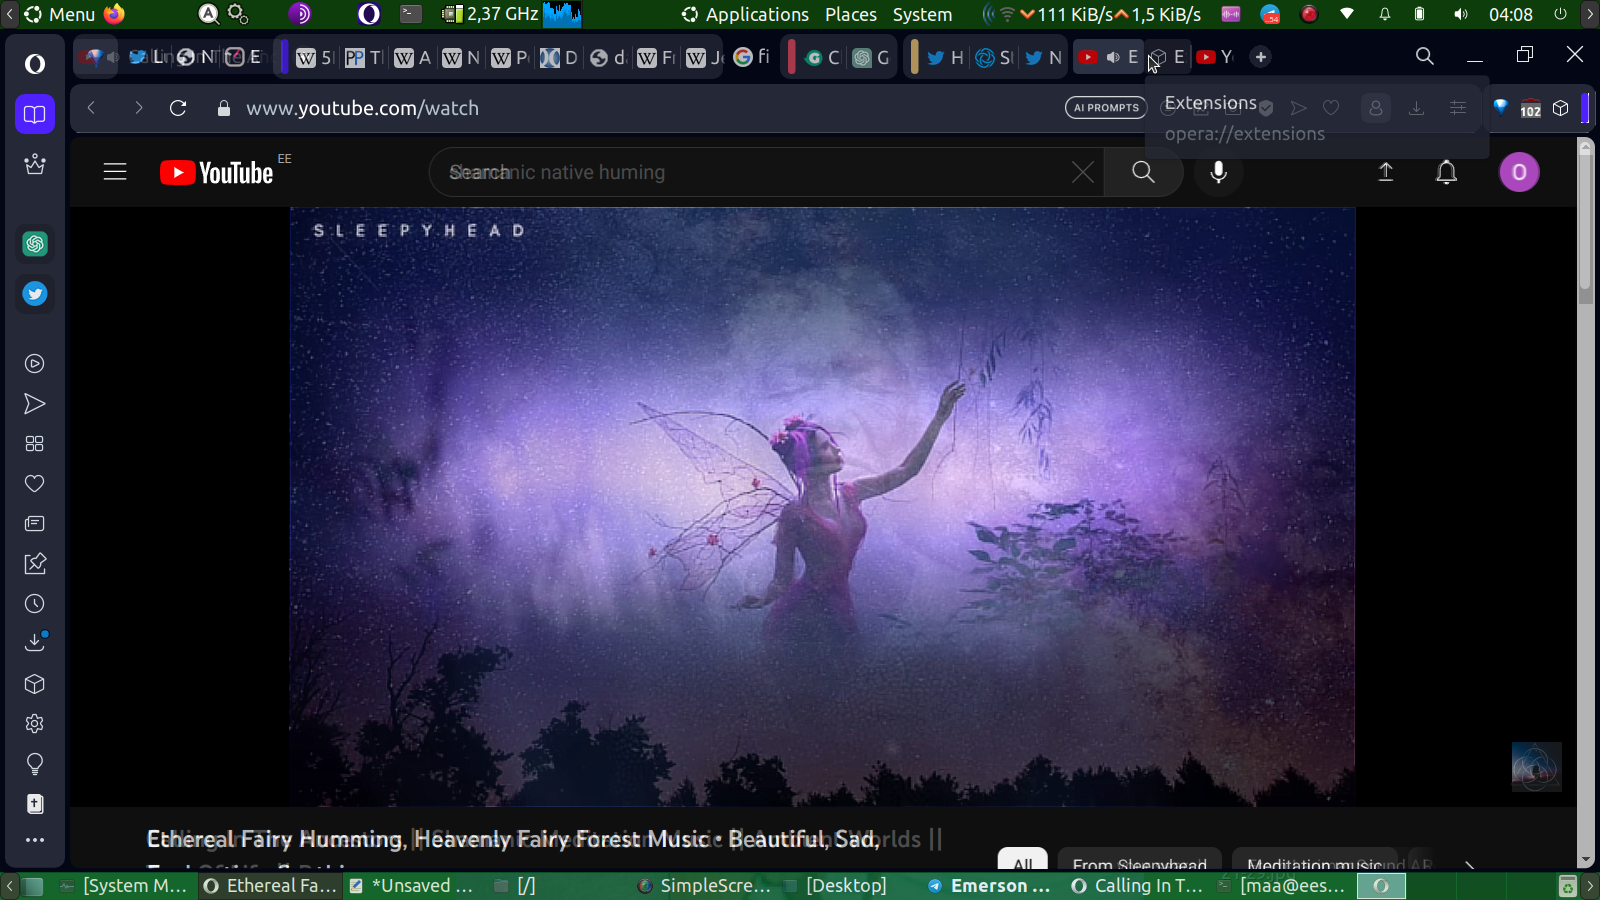Open a new tab with plus button

[x=1261, y=57]
